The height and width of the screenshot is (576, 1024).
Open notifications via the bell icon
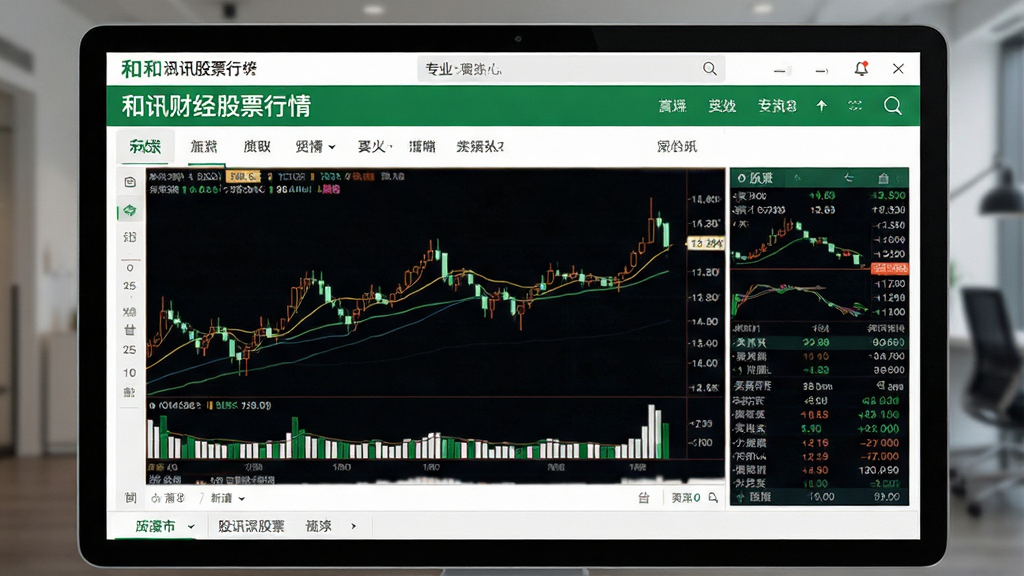pyautogui.click(x=861, y=69)
